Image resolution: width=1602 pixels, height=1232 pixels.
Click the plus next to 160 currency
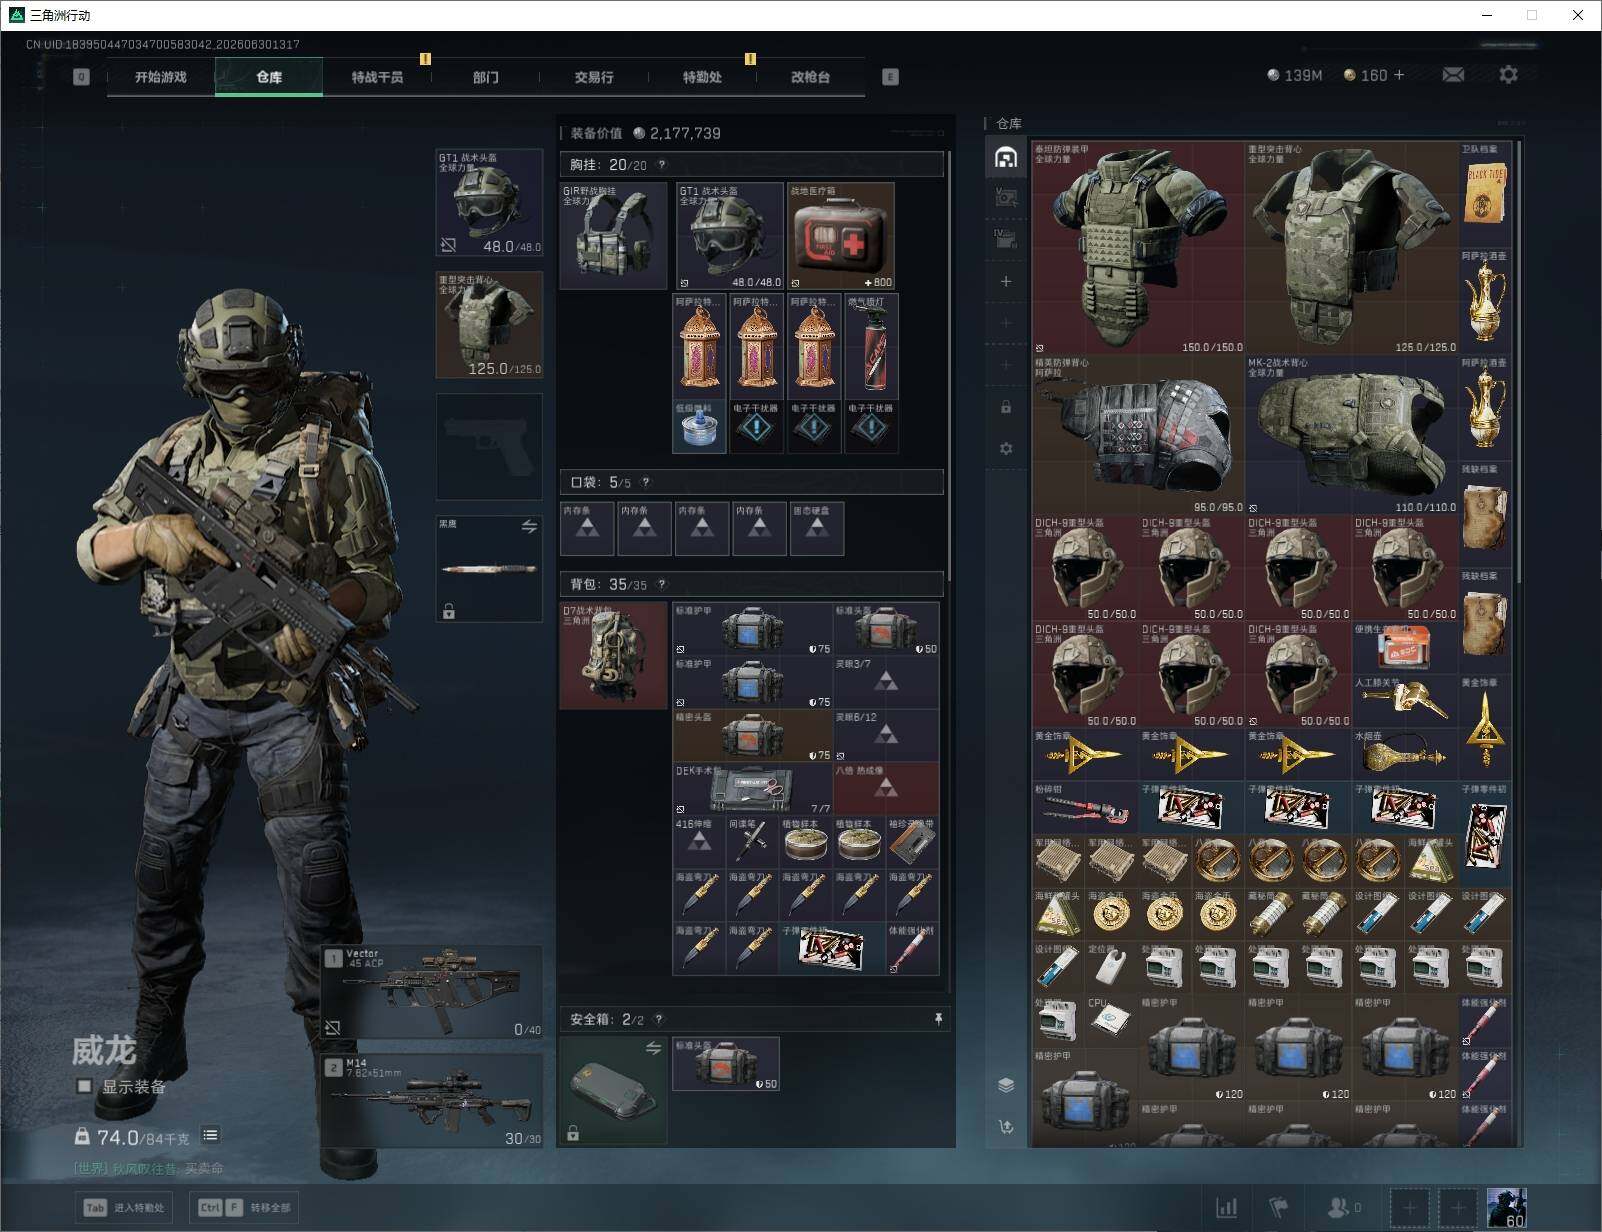pos(1399,75)
